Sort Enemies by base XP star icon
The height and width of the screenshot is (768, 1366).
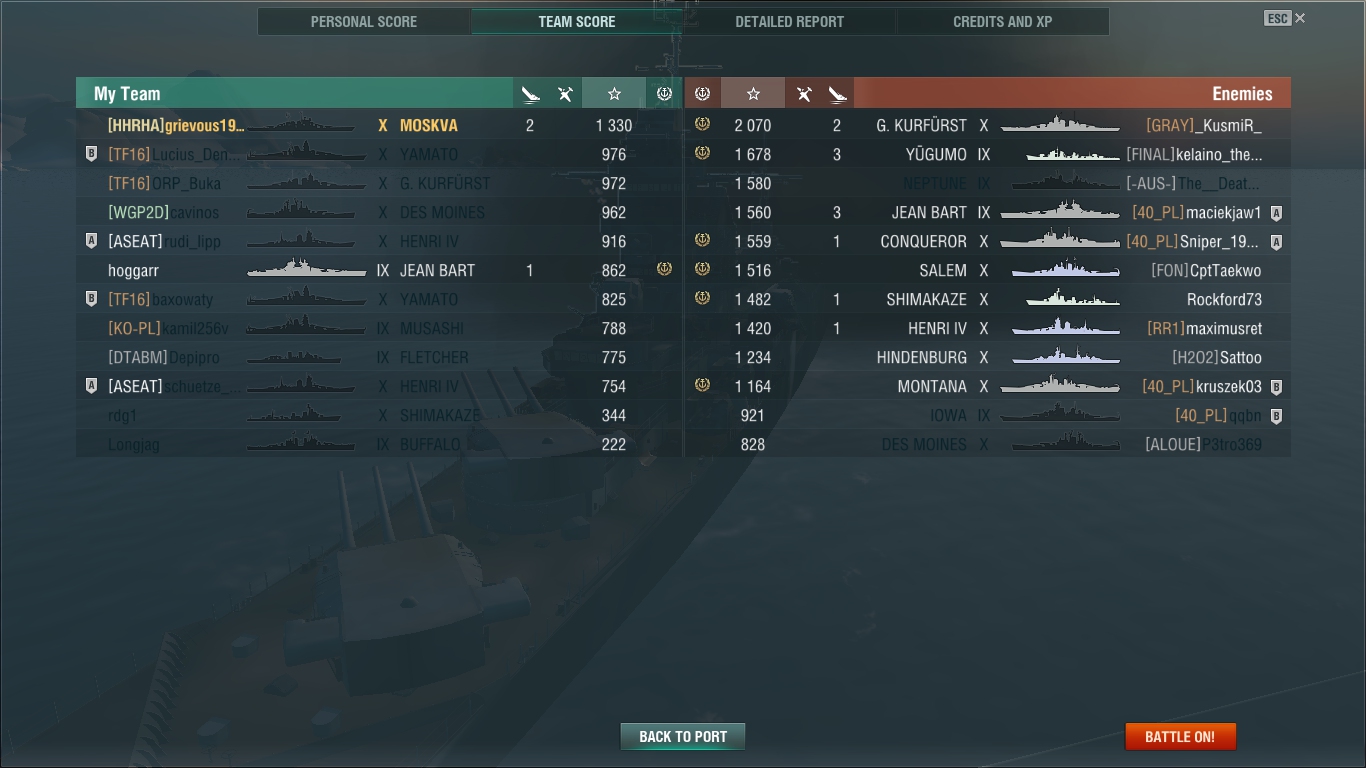(x=753, y=94)
